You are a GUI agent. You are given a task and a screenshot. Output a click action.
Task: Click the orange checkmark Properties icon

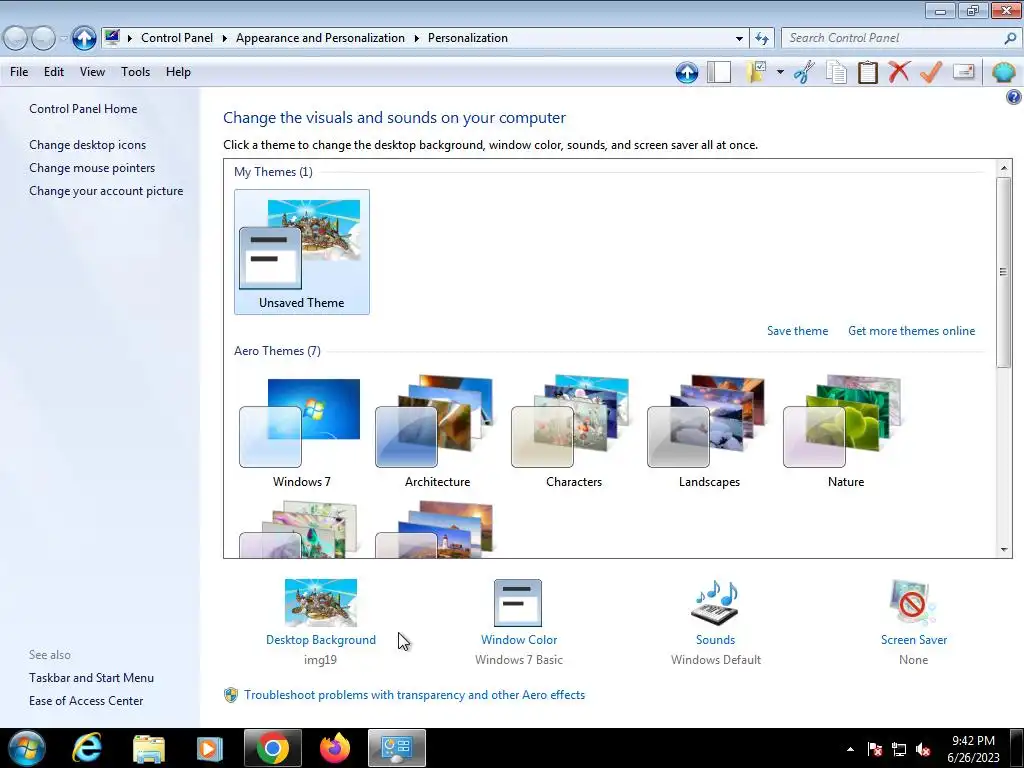pos(931,72)
